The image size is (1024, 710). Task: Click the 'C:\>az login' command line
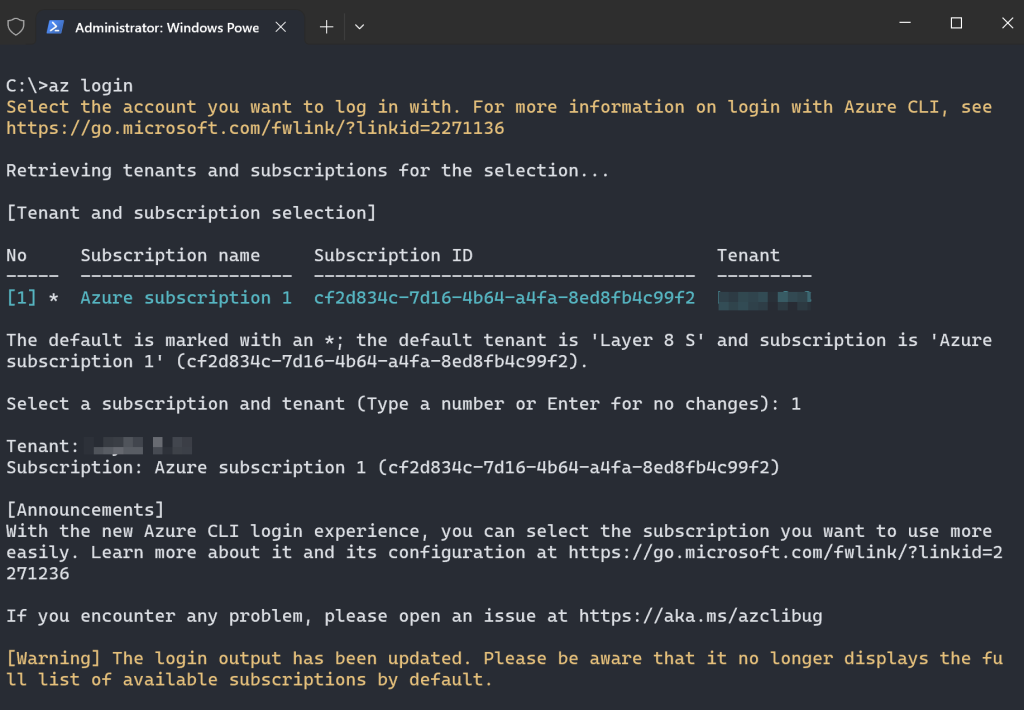(69, 86)
